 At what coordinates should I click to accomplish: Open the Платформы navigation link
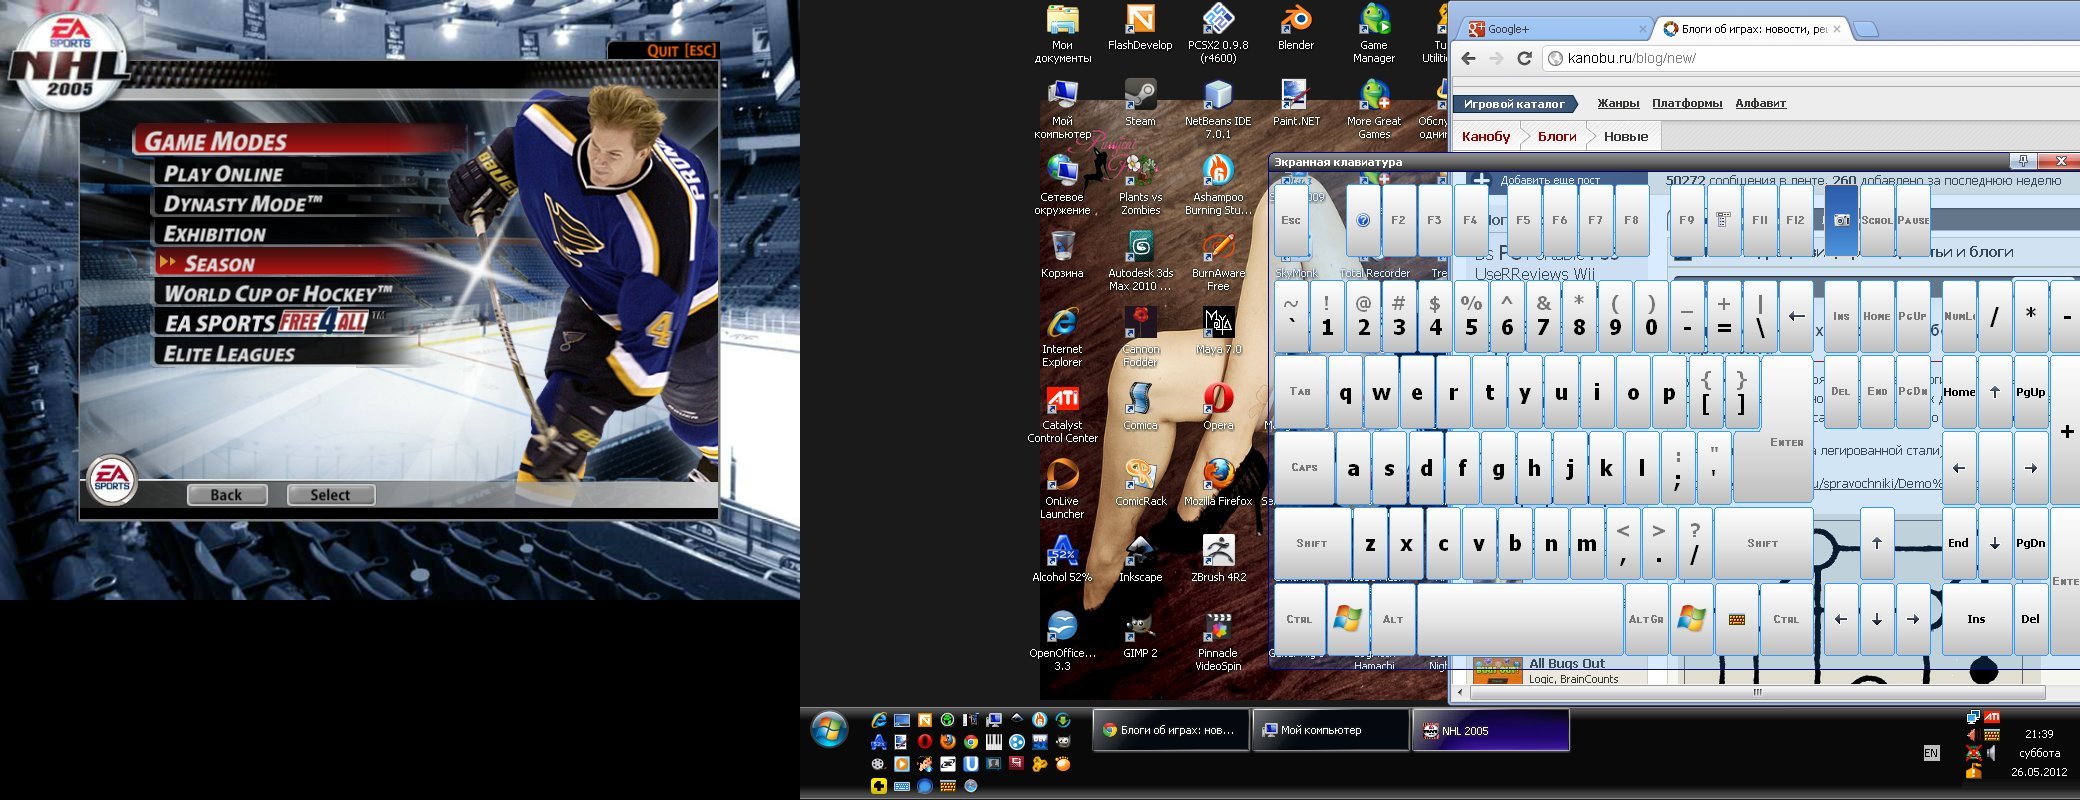[x=1687, y=103]
